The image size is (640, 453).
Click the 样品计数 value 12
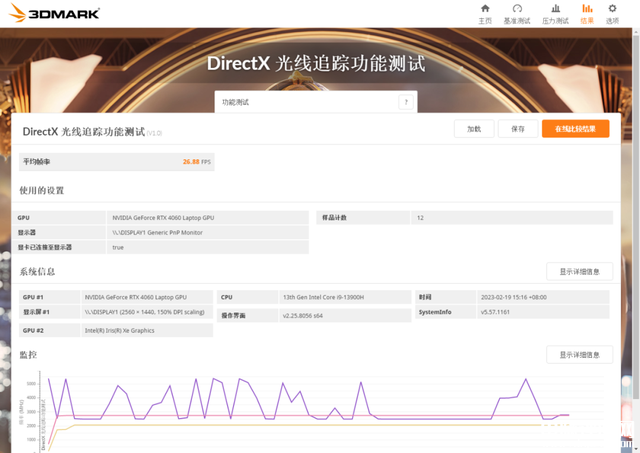coord(420,218)
